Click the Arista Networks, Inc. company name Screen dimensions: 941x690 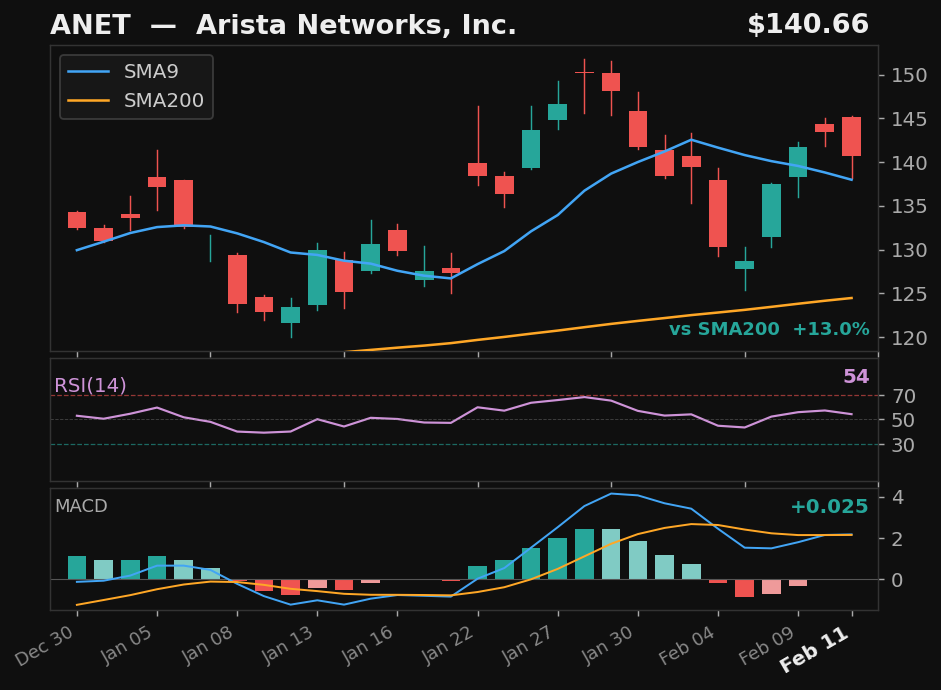point(356,25)
